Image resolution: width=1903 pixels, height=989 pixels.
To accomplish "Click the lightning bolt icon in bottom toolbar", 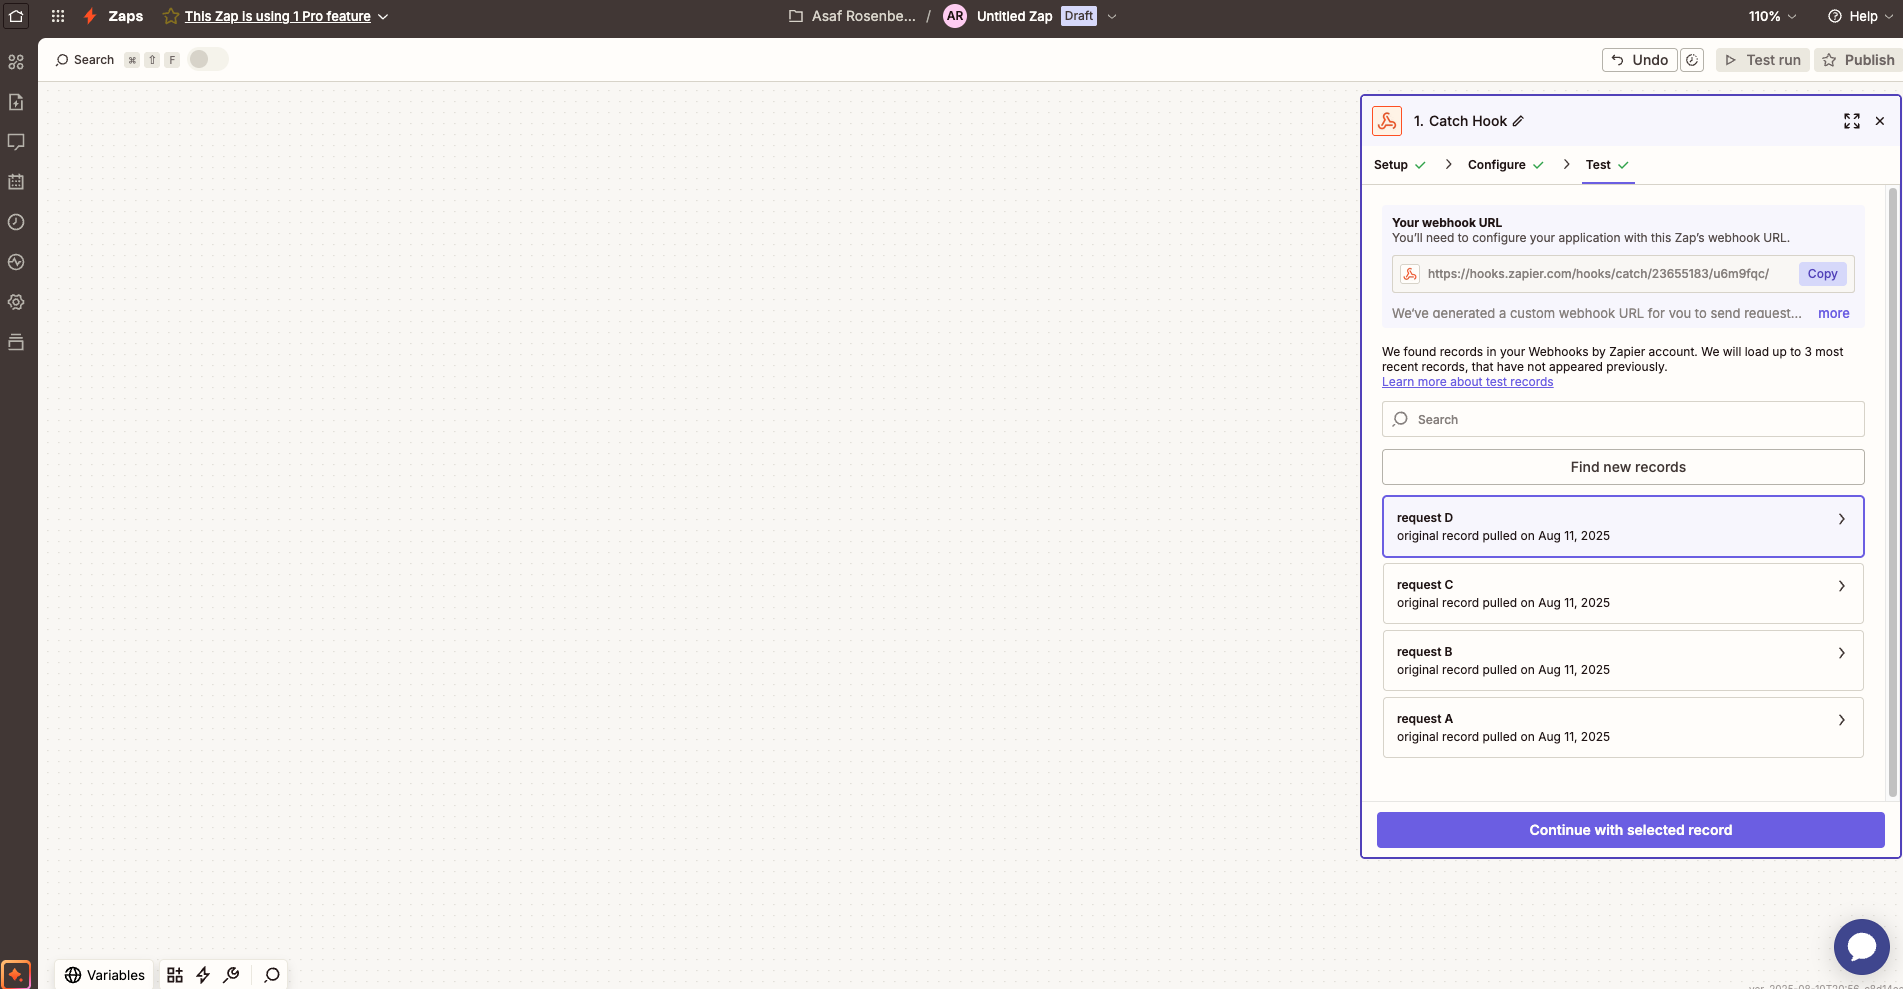I will click(203, 975).
